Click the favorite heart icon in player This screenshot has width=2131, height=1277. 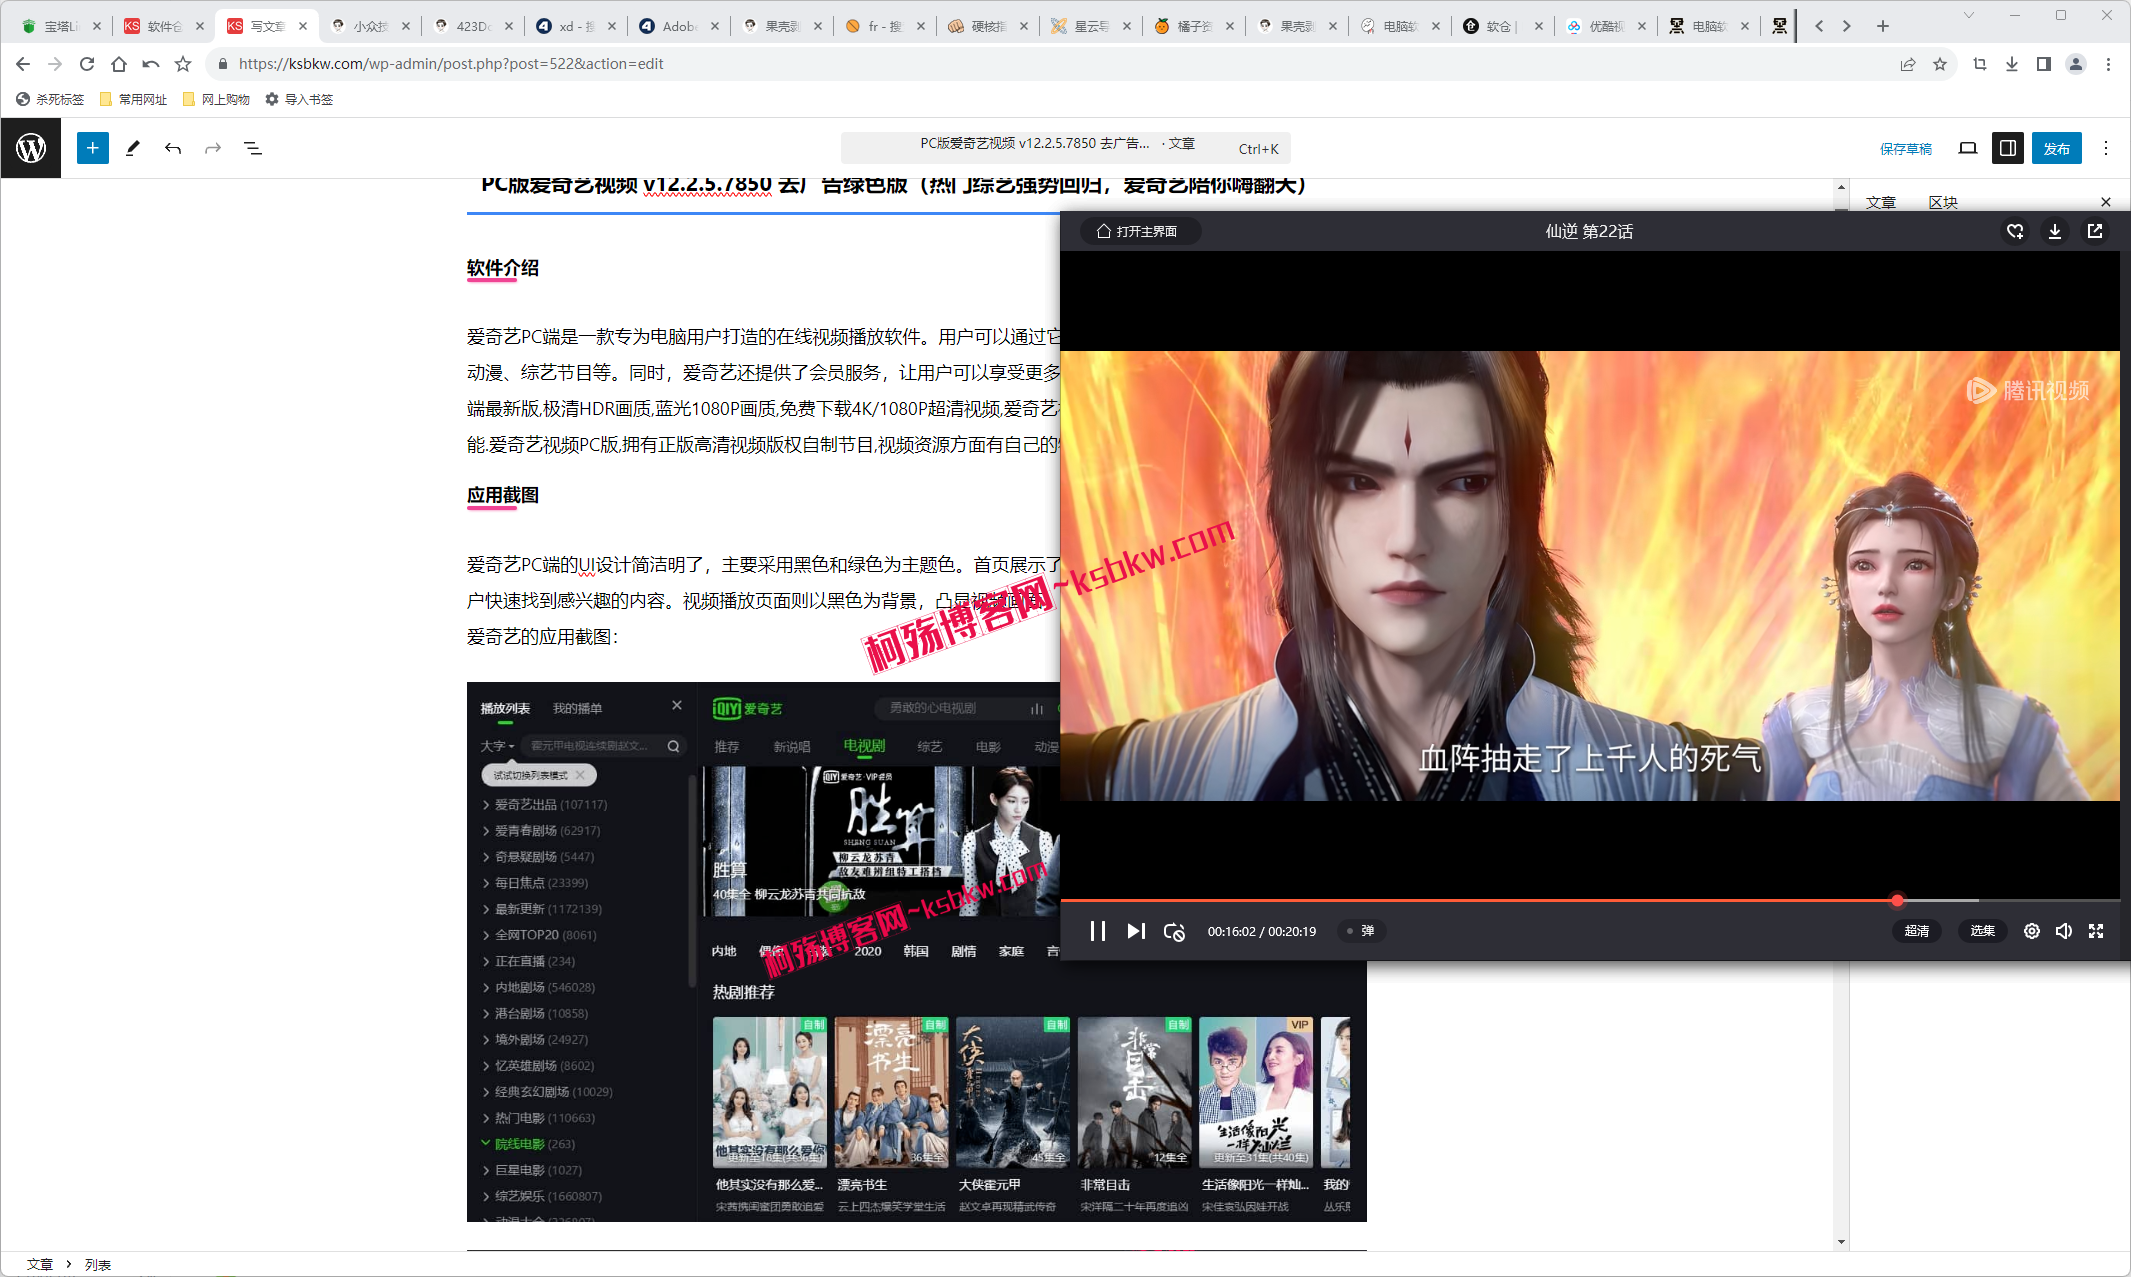pyautogui.click(x=2015, y=231)
